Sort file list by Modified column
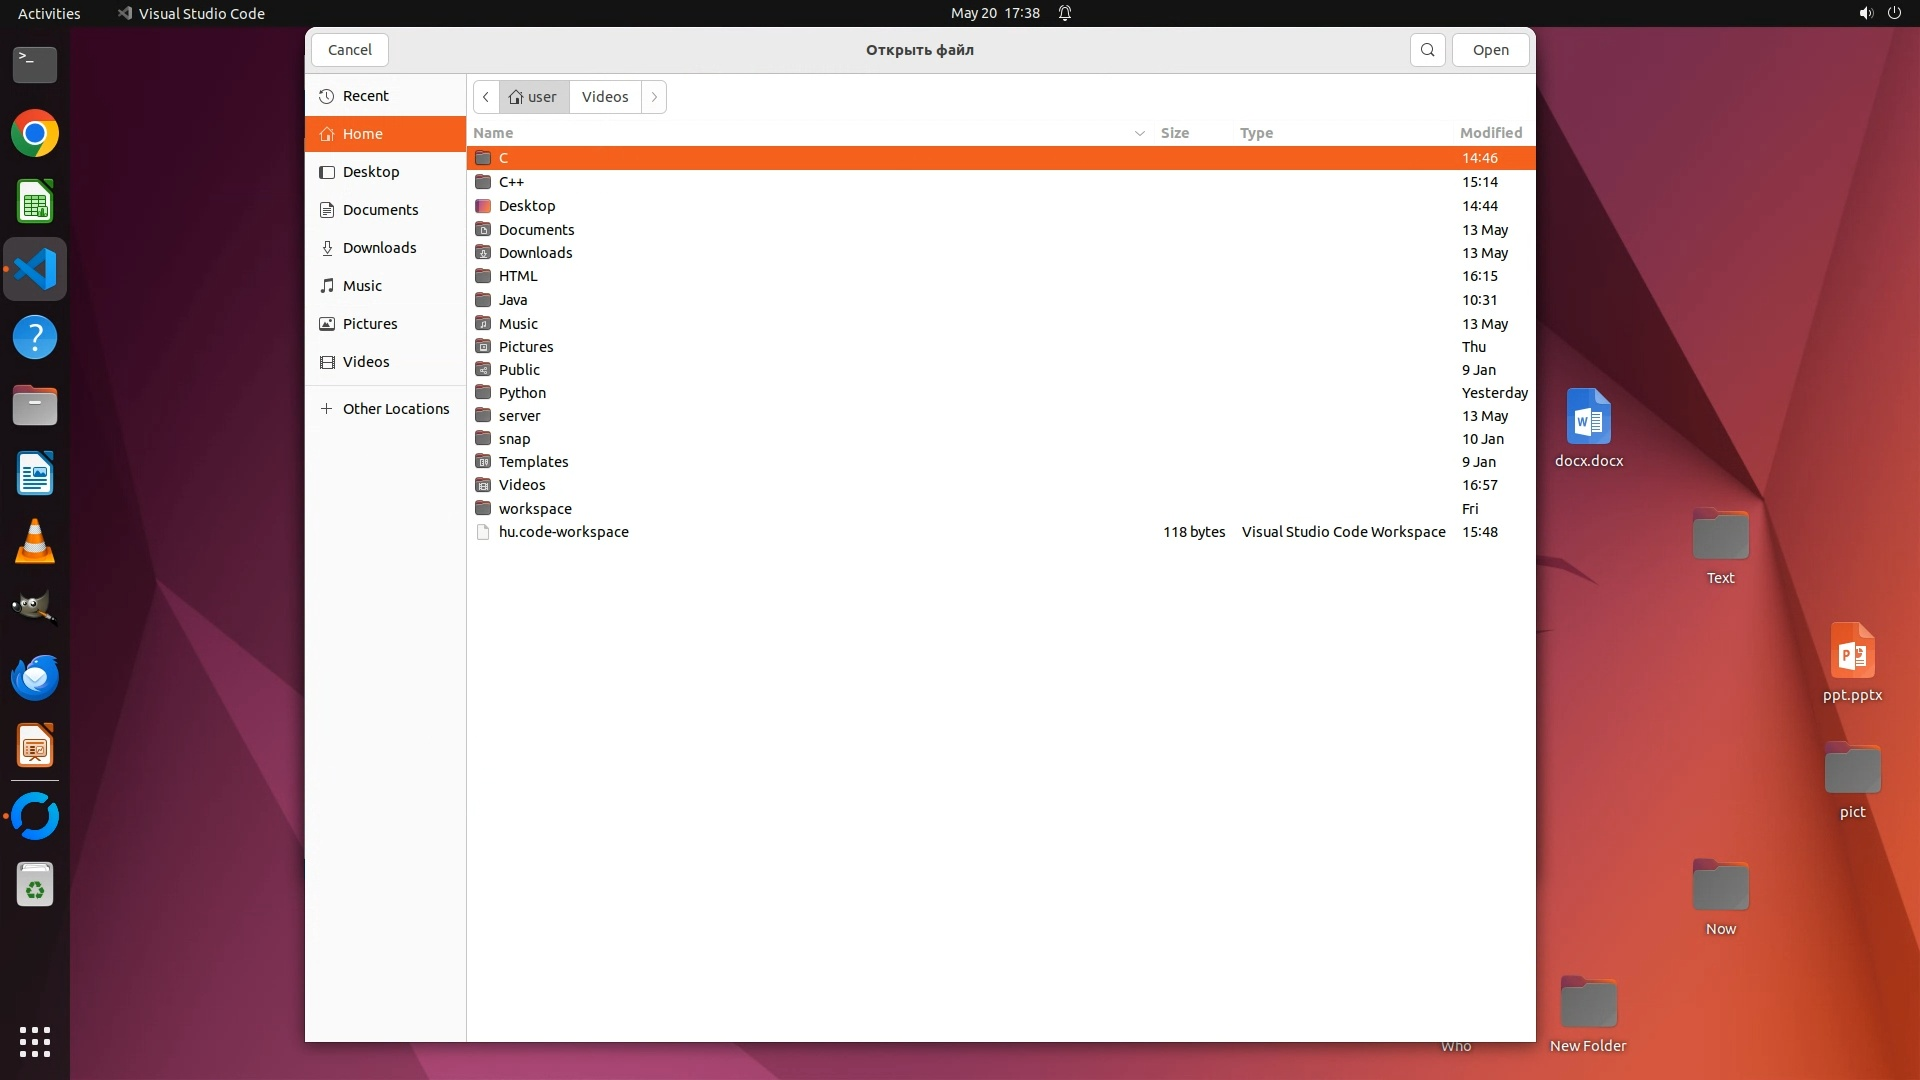The image size is (1920, 1080). [x=1490, y=133]
